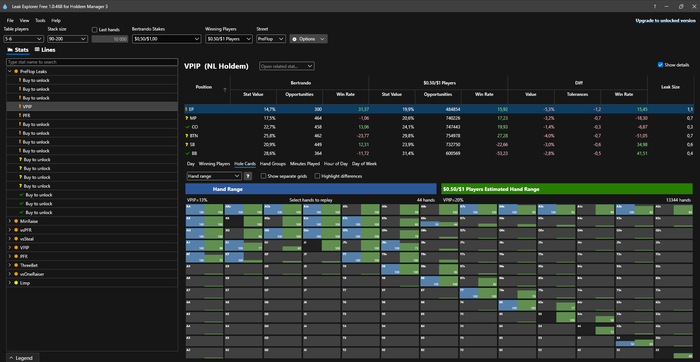Expand the ThreeBet tree group
This screenshot has width=700, height=362.
pos(10,265)
